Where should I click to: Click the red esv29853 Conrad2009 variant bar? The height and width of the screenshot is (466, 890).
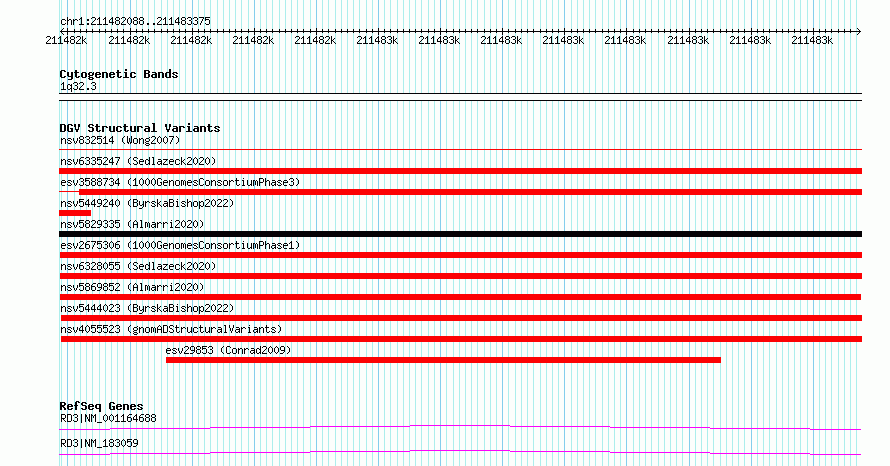click(x=443, y=360)
